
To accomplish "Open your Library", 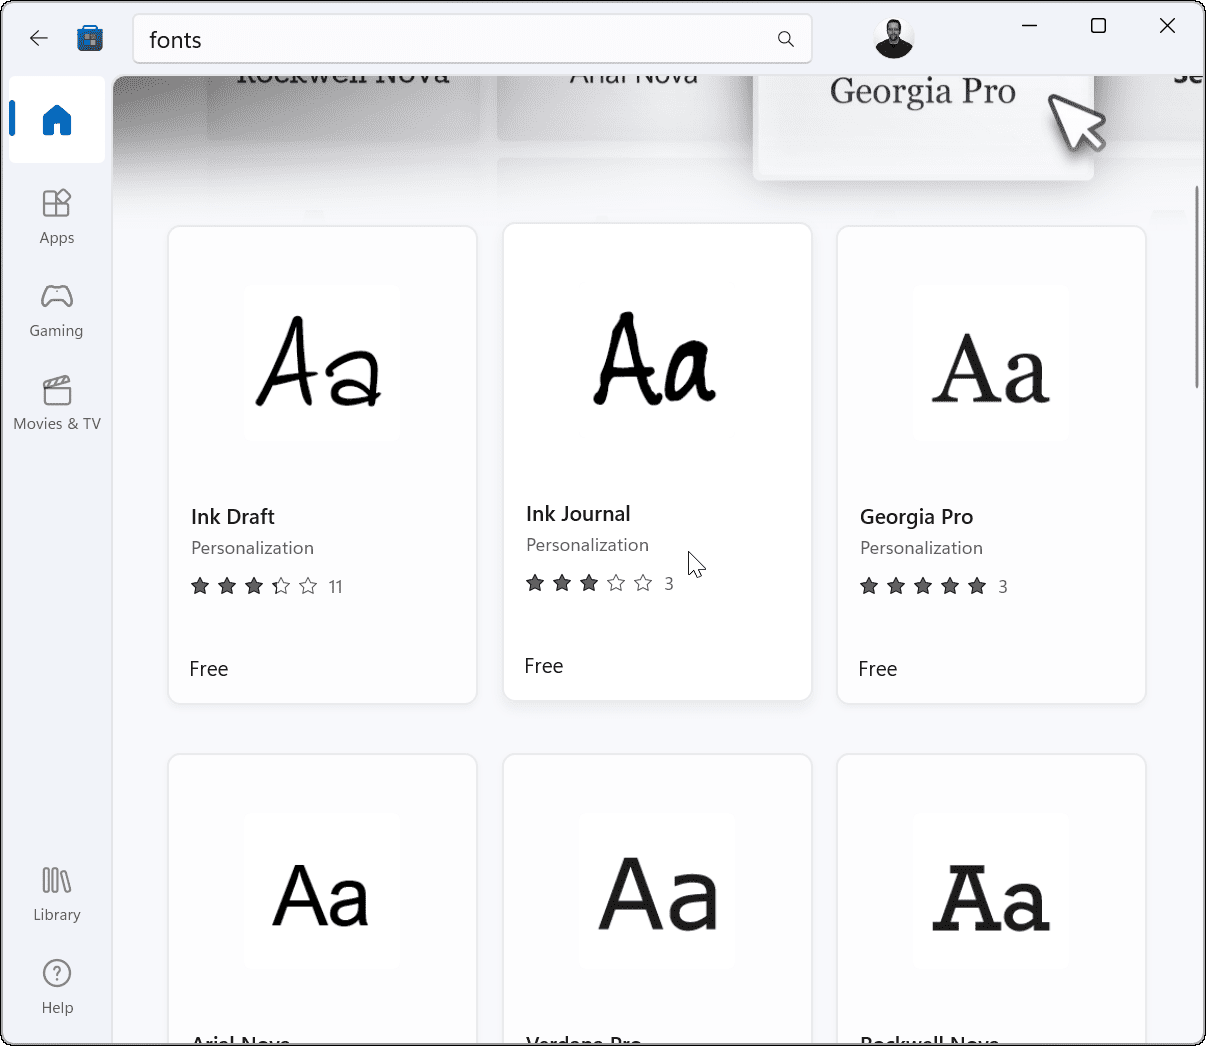I will tap(56, 892).
